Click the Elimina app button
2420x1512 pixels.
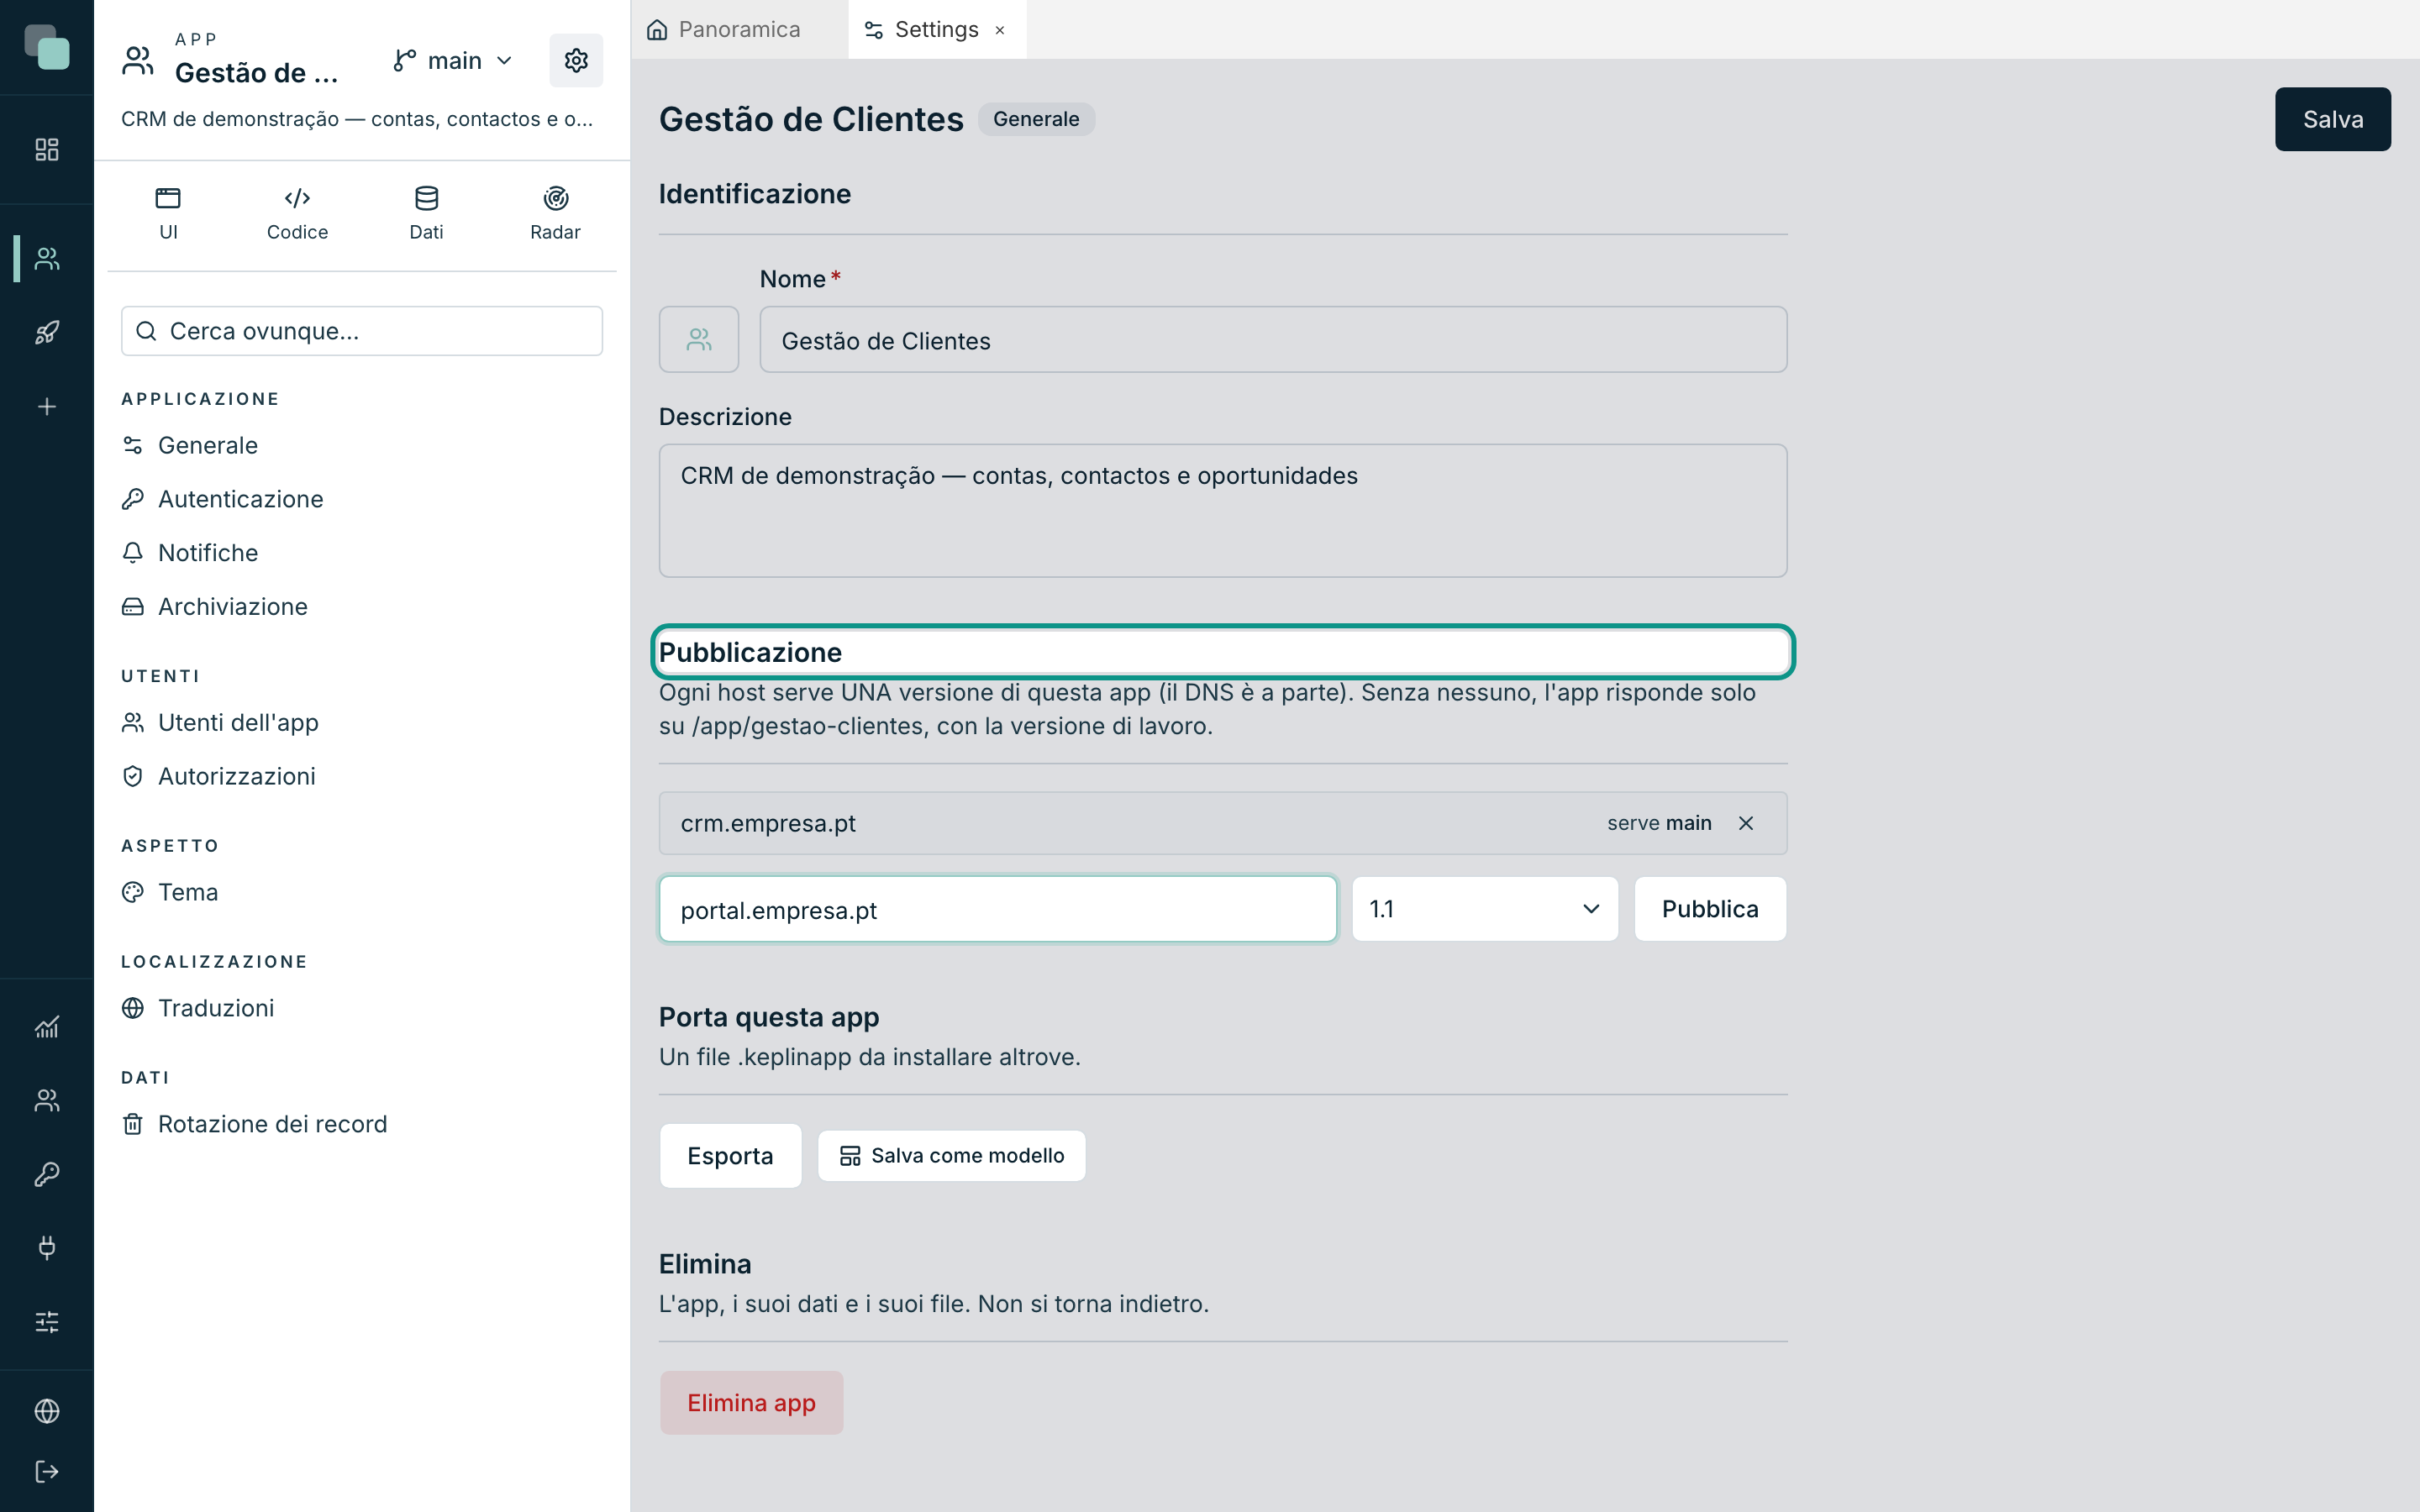pos(751,1403)
